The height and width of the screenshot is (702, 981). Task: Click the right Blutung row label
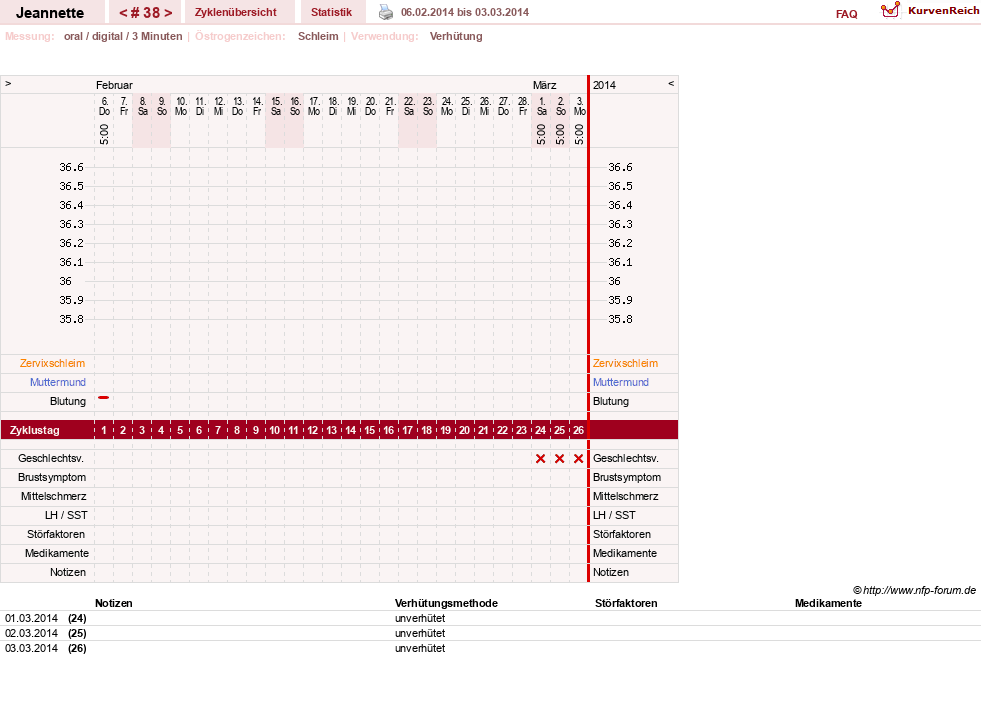[x=611, y=402]
